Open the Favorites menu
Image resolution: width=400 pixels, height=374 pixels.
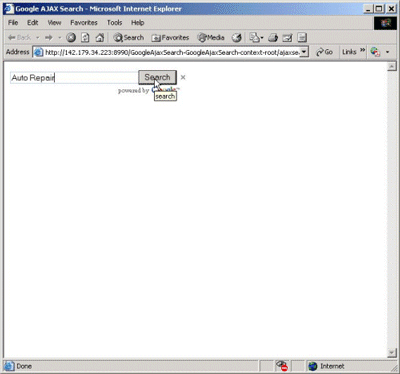pyautogui.click(x=84, y=23)
